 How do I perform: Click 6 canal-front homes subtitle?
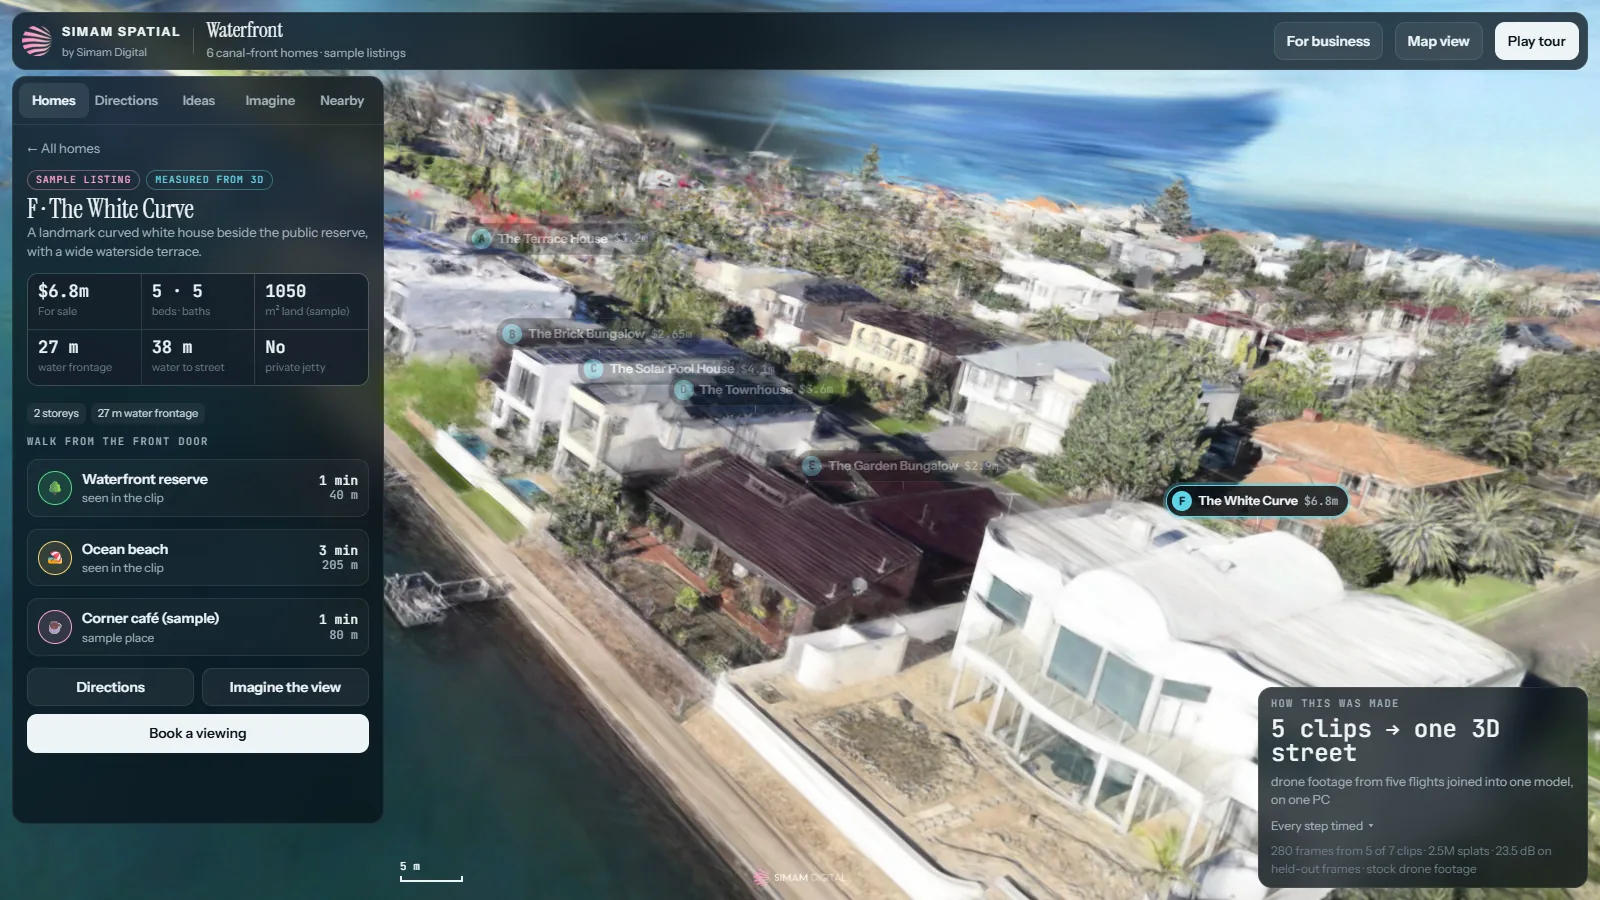(x=306, y=53)
